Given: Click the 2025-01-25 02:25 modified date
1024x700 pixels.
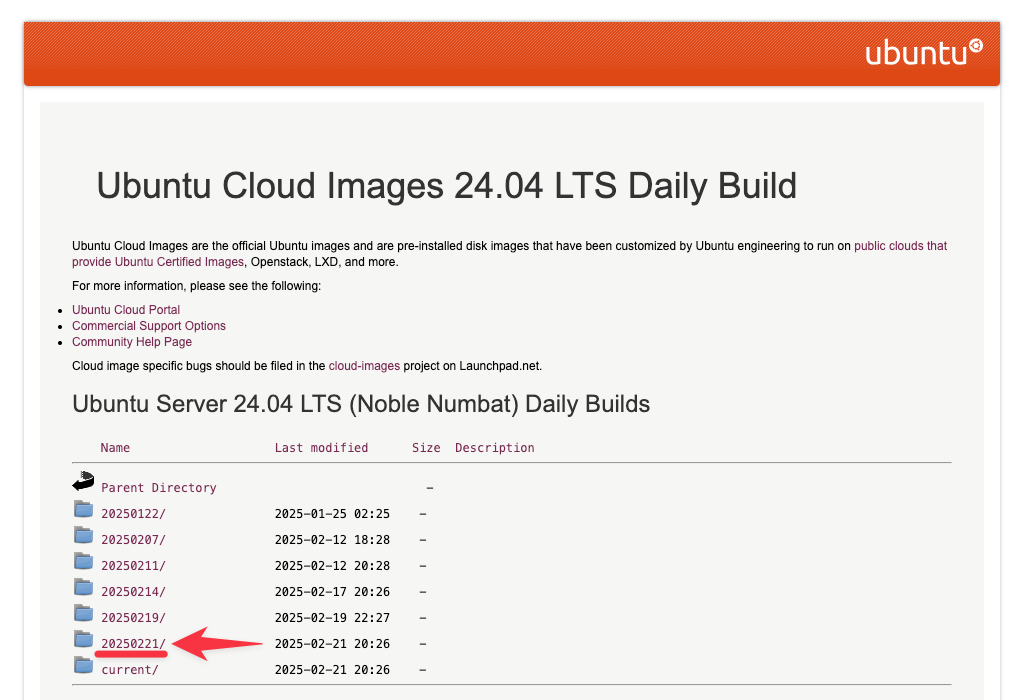Looking at the screenshot, I should (332, 514).
